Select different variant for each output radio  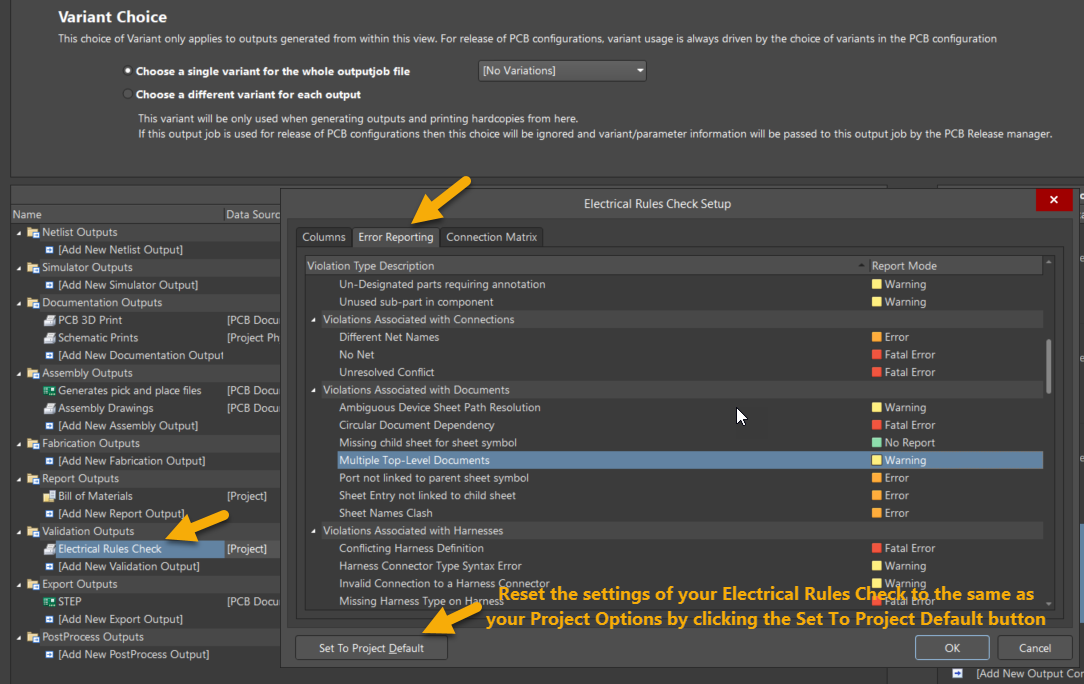[x=127, y=94]
